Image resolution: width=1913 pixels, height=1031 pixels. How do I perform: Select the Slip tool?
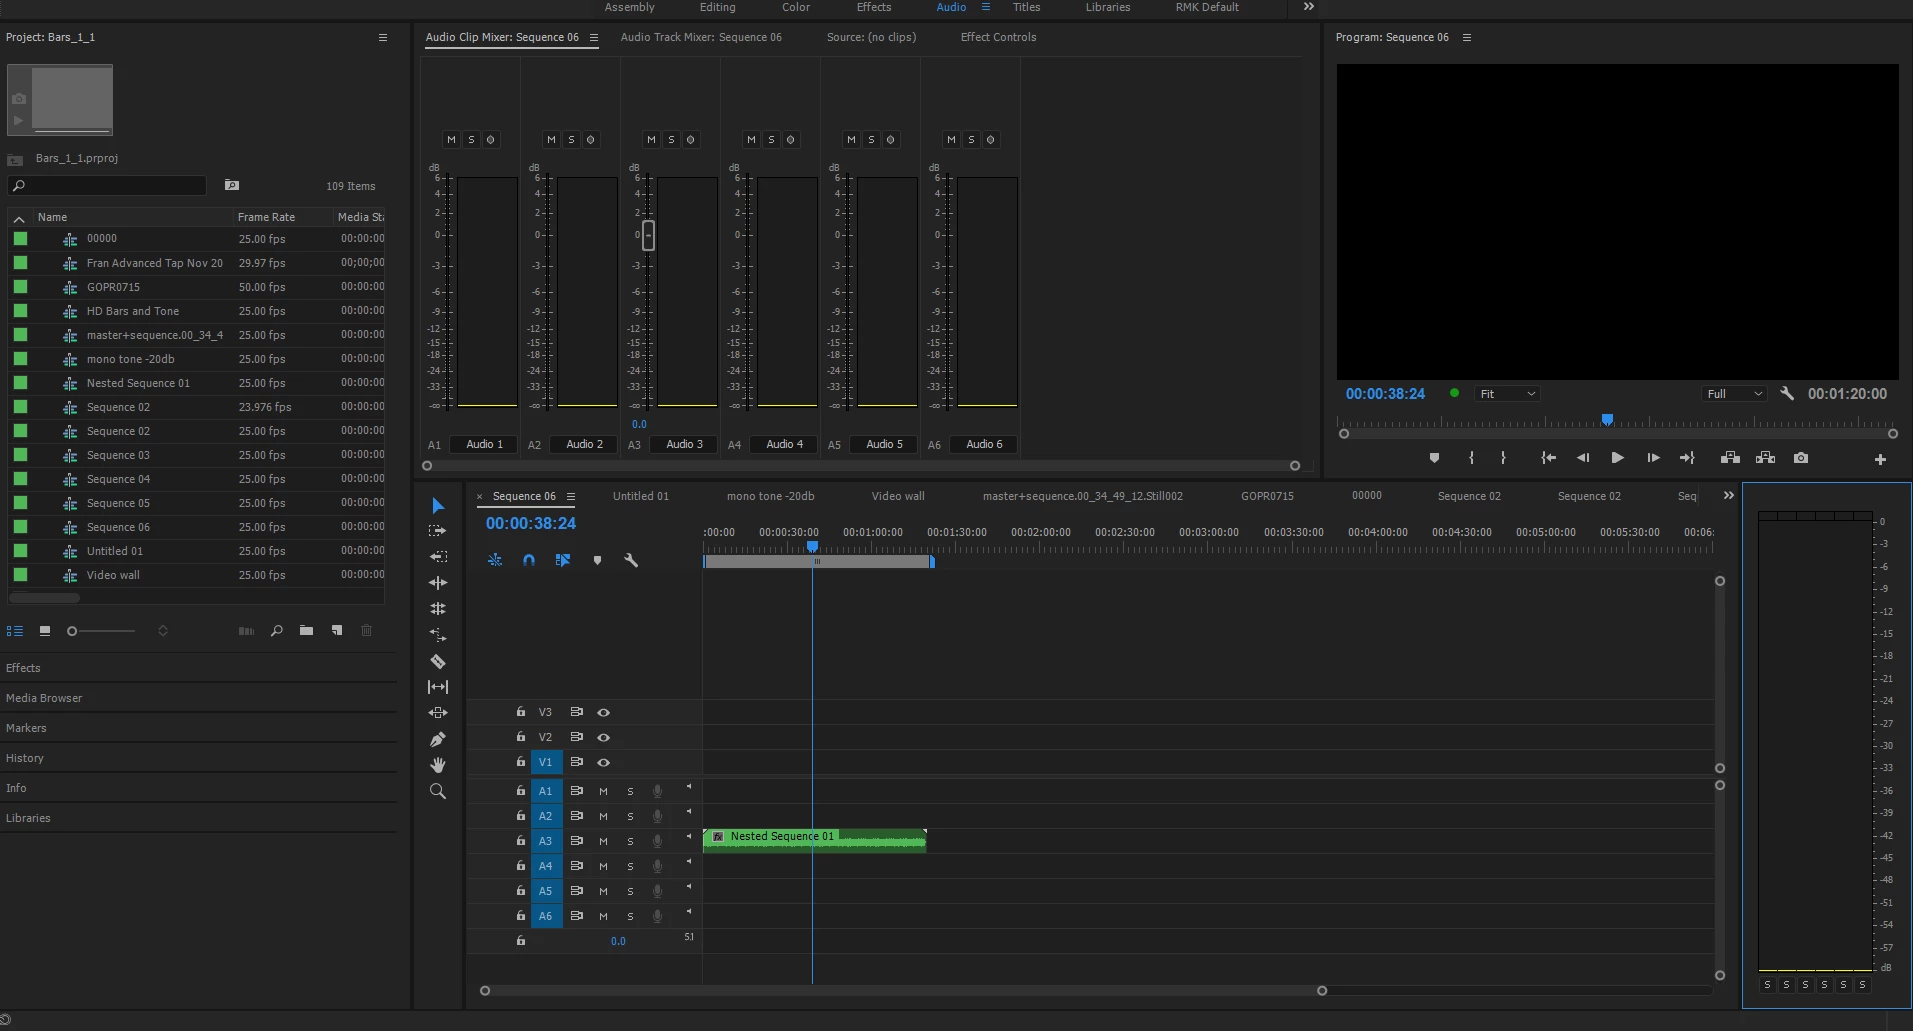(x=438, y=687)
